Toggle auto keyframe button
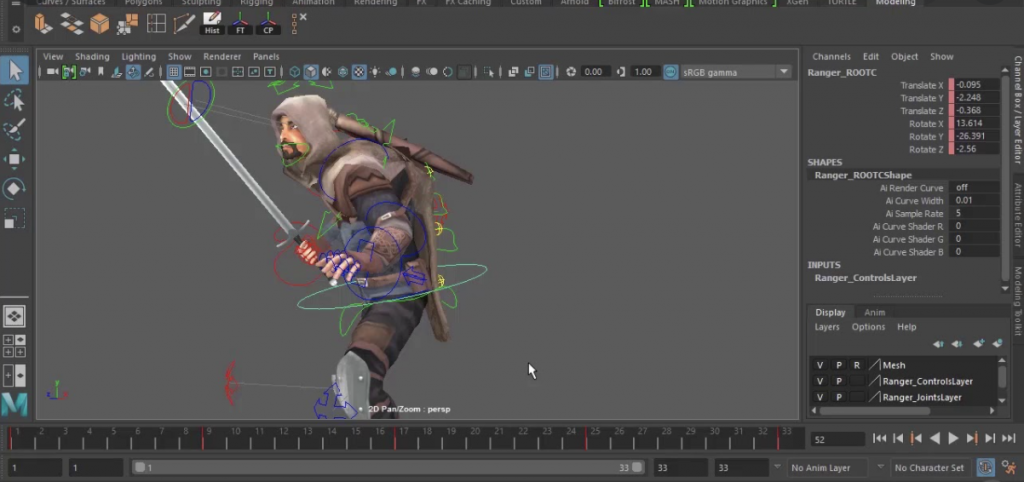 click(x=985, y=467)
